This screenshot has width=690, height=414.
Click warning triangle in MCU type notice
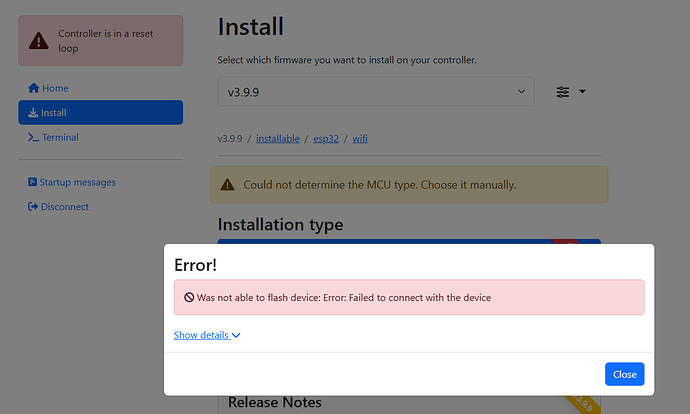(x=227, y=185)
